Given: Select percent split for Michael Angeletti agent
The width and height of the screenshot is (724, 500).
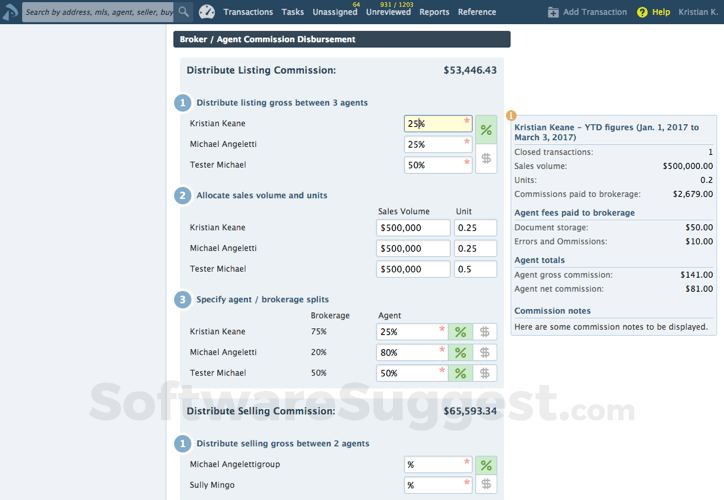Looking at the screenshot, I should (x=460, y=352).
